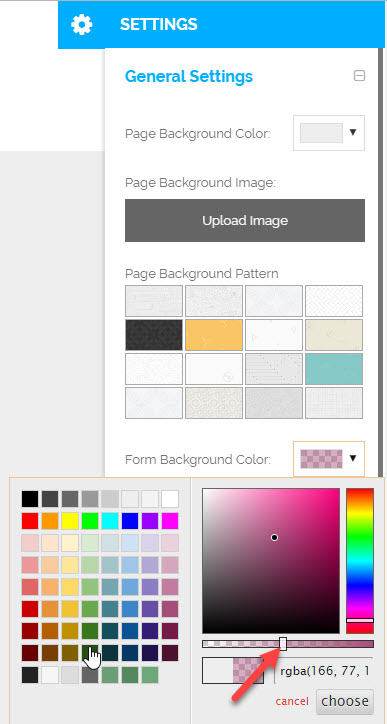Pick the pure red palette swatch

point(30,521)
